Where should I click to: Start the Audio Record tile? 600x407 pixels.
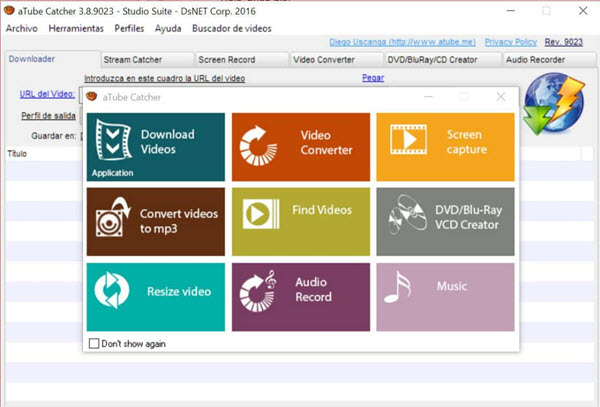tap(301, 296)
